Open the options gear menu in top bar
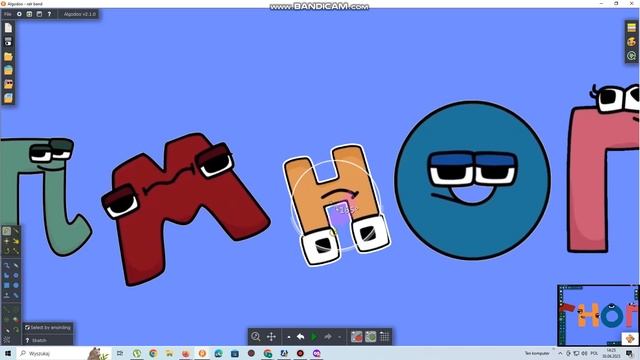This screenshot has height=360, width=640. tap(19, 14)
